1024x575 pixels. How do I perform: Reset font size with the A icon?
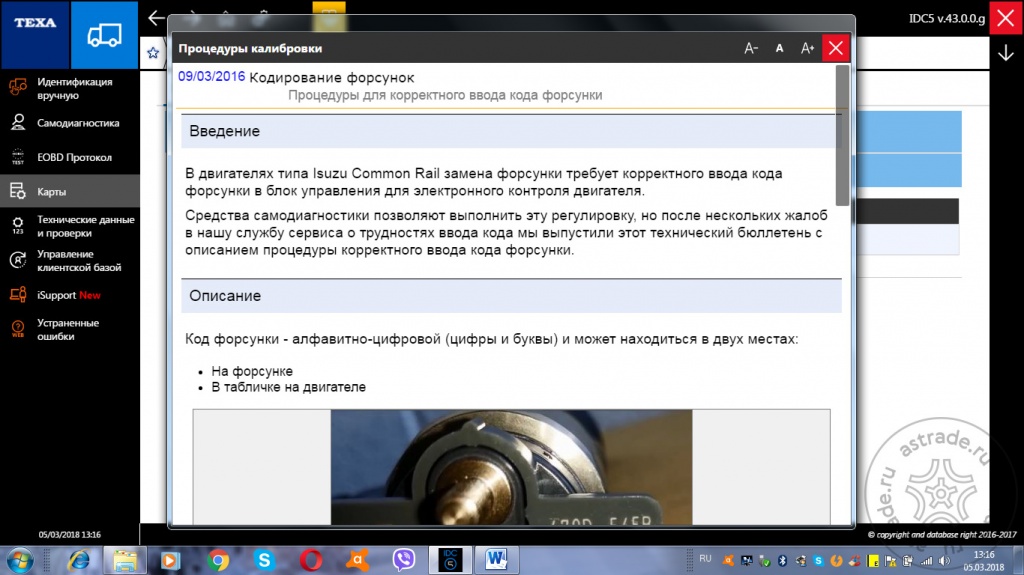[x=779, y=48]
